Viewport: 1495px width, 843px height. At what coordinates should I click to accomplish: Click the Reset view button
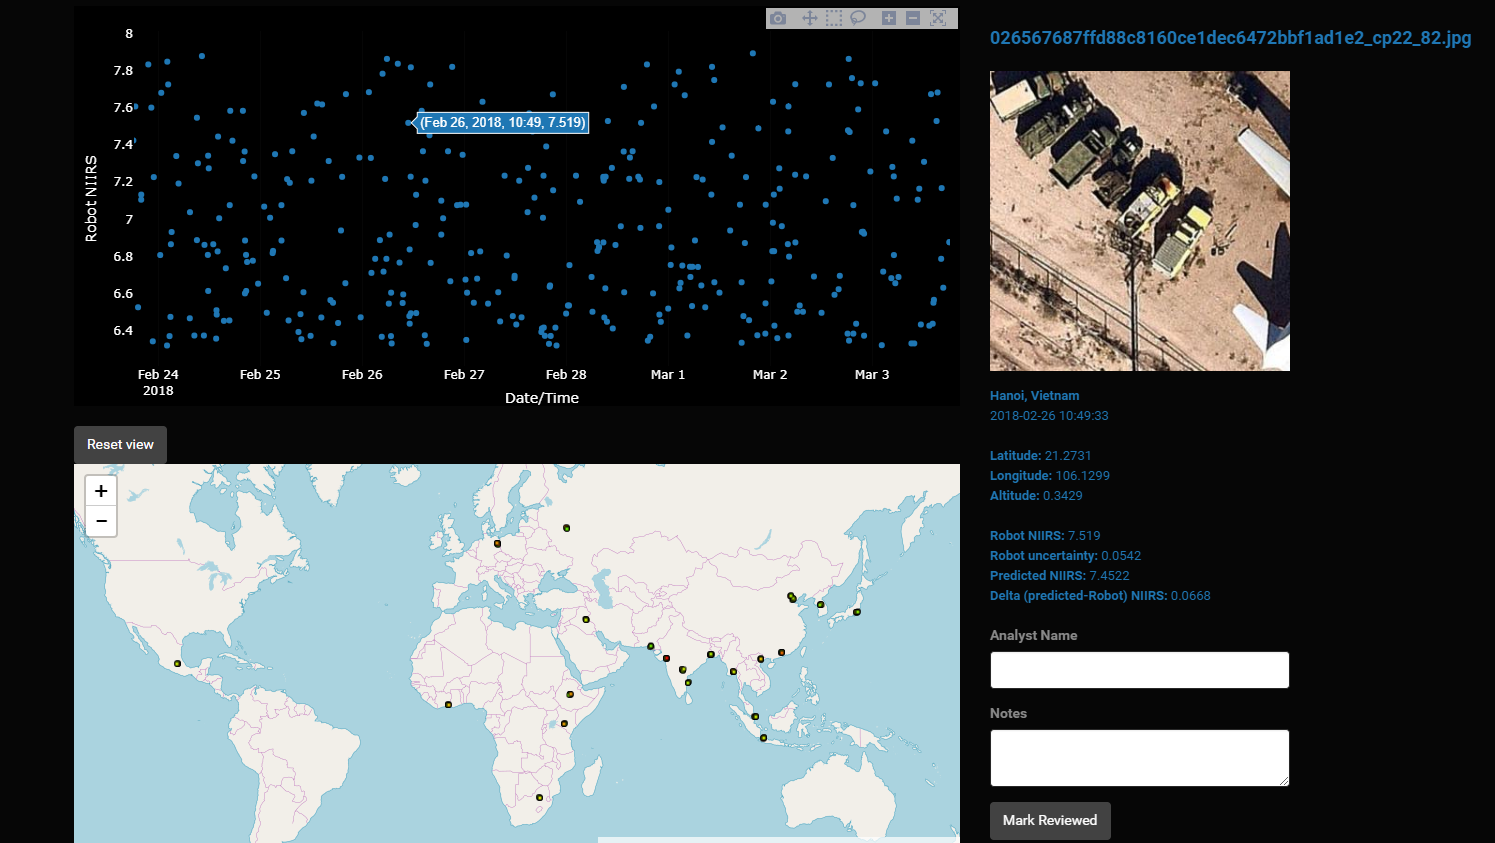pyautogui.click(x=120, y=444)
